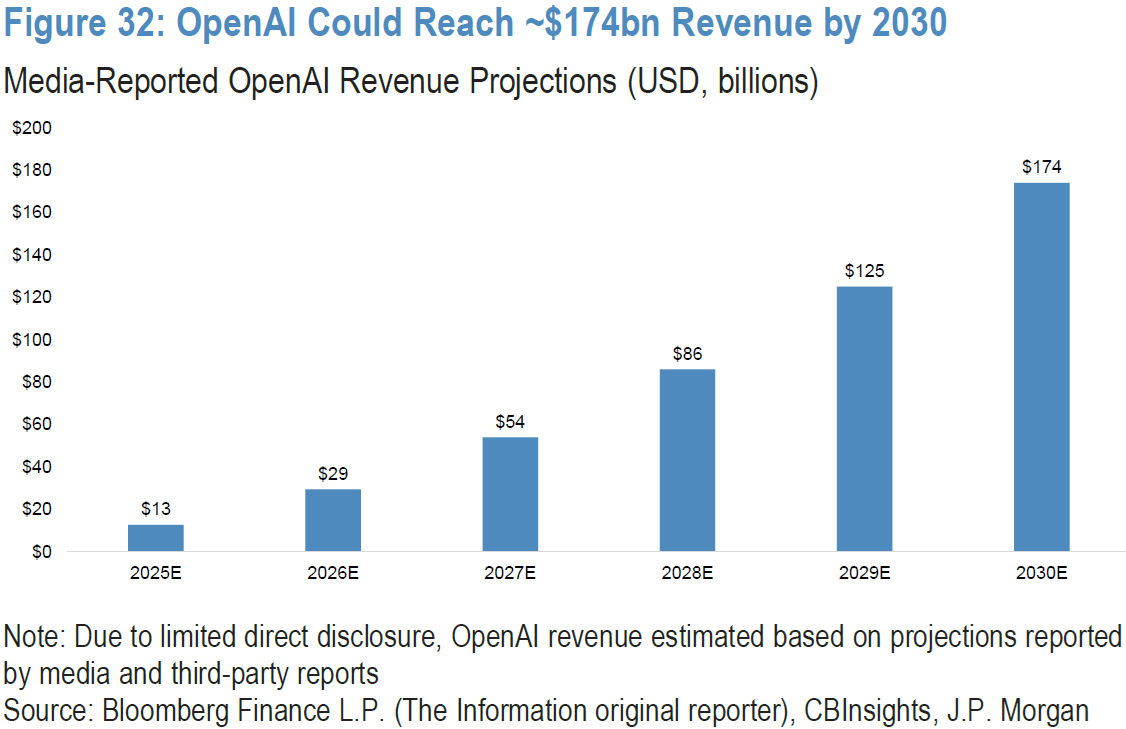
Task: Select the Source line mentioning Bloomberg Finance
Action: [546, 711]
